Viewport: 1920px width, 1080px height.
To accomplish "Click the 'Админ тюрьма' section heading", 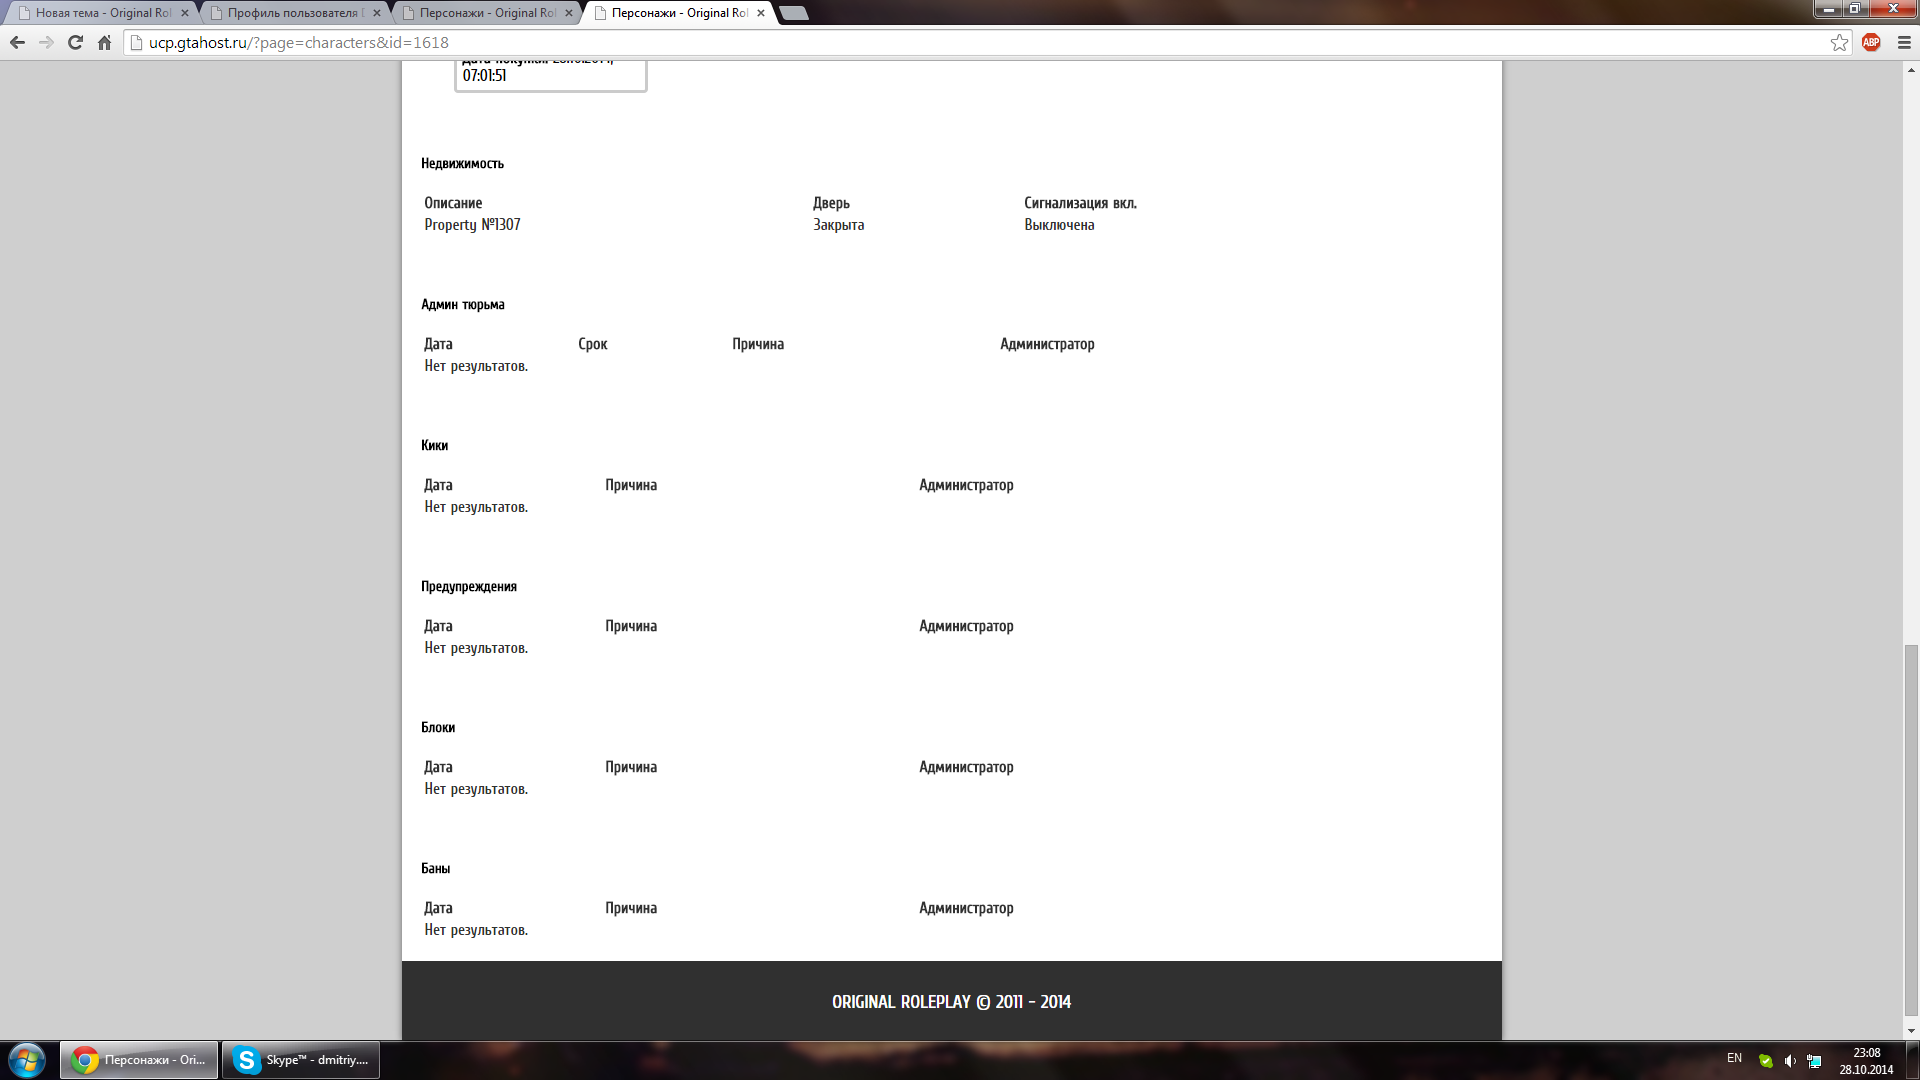I will tap(463, 304).
